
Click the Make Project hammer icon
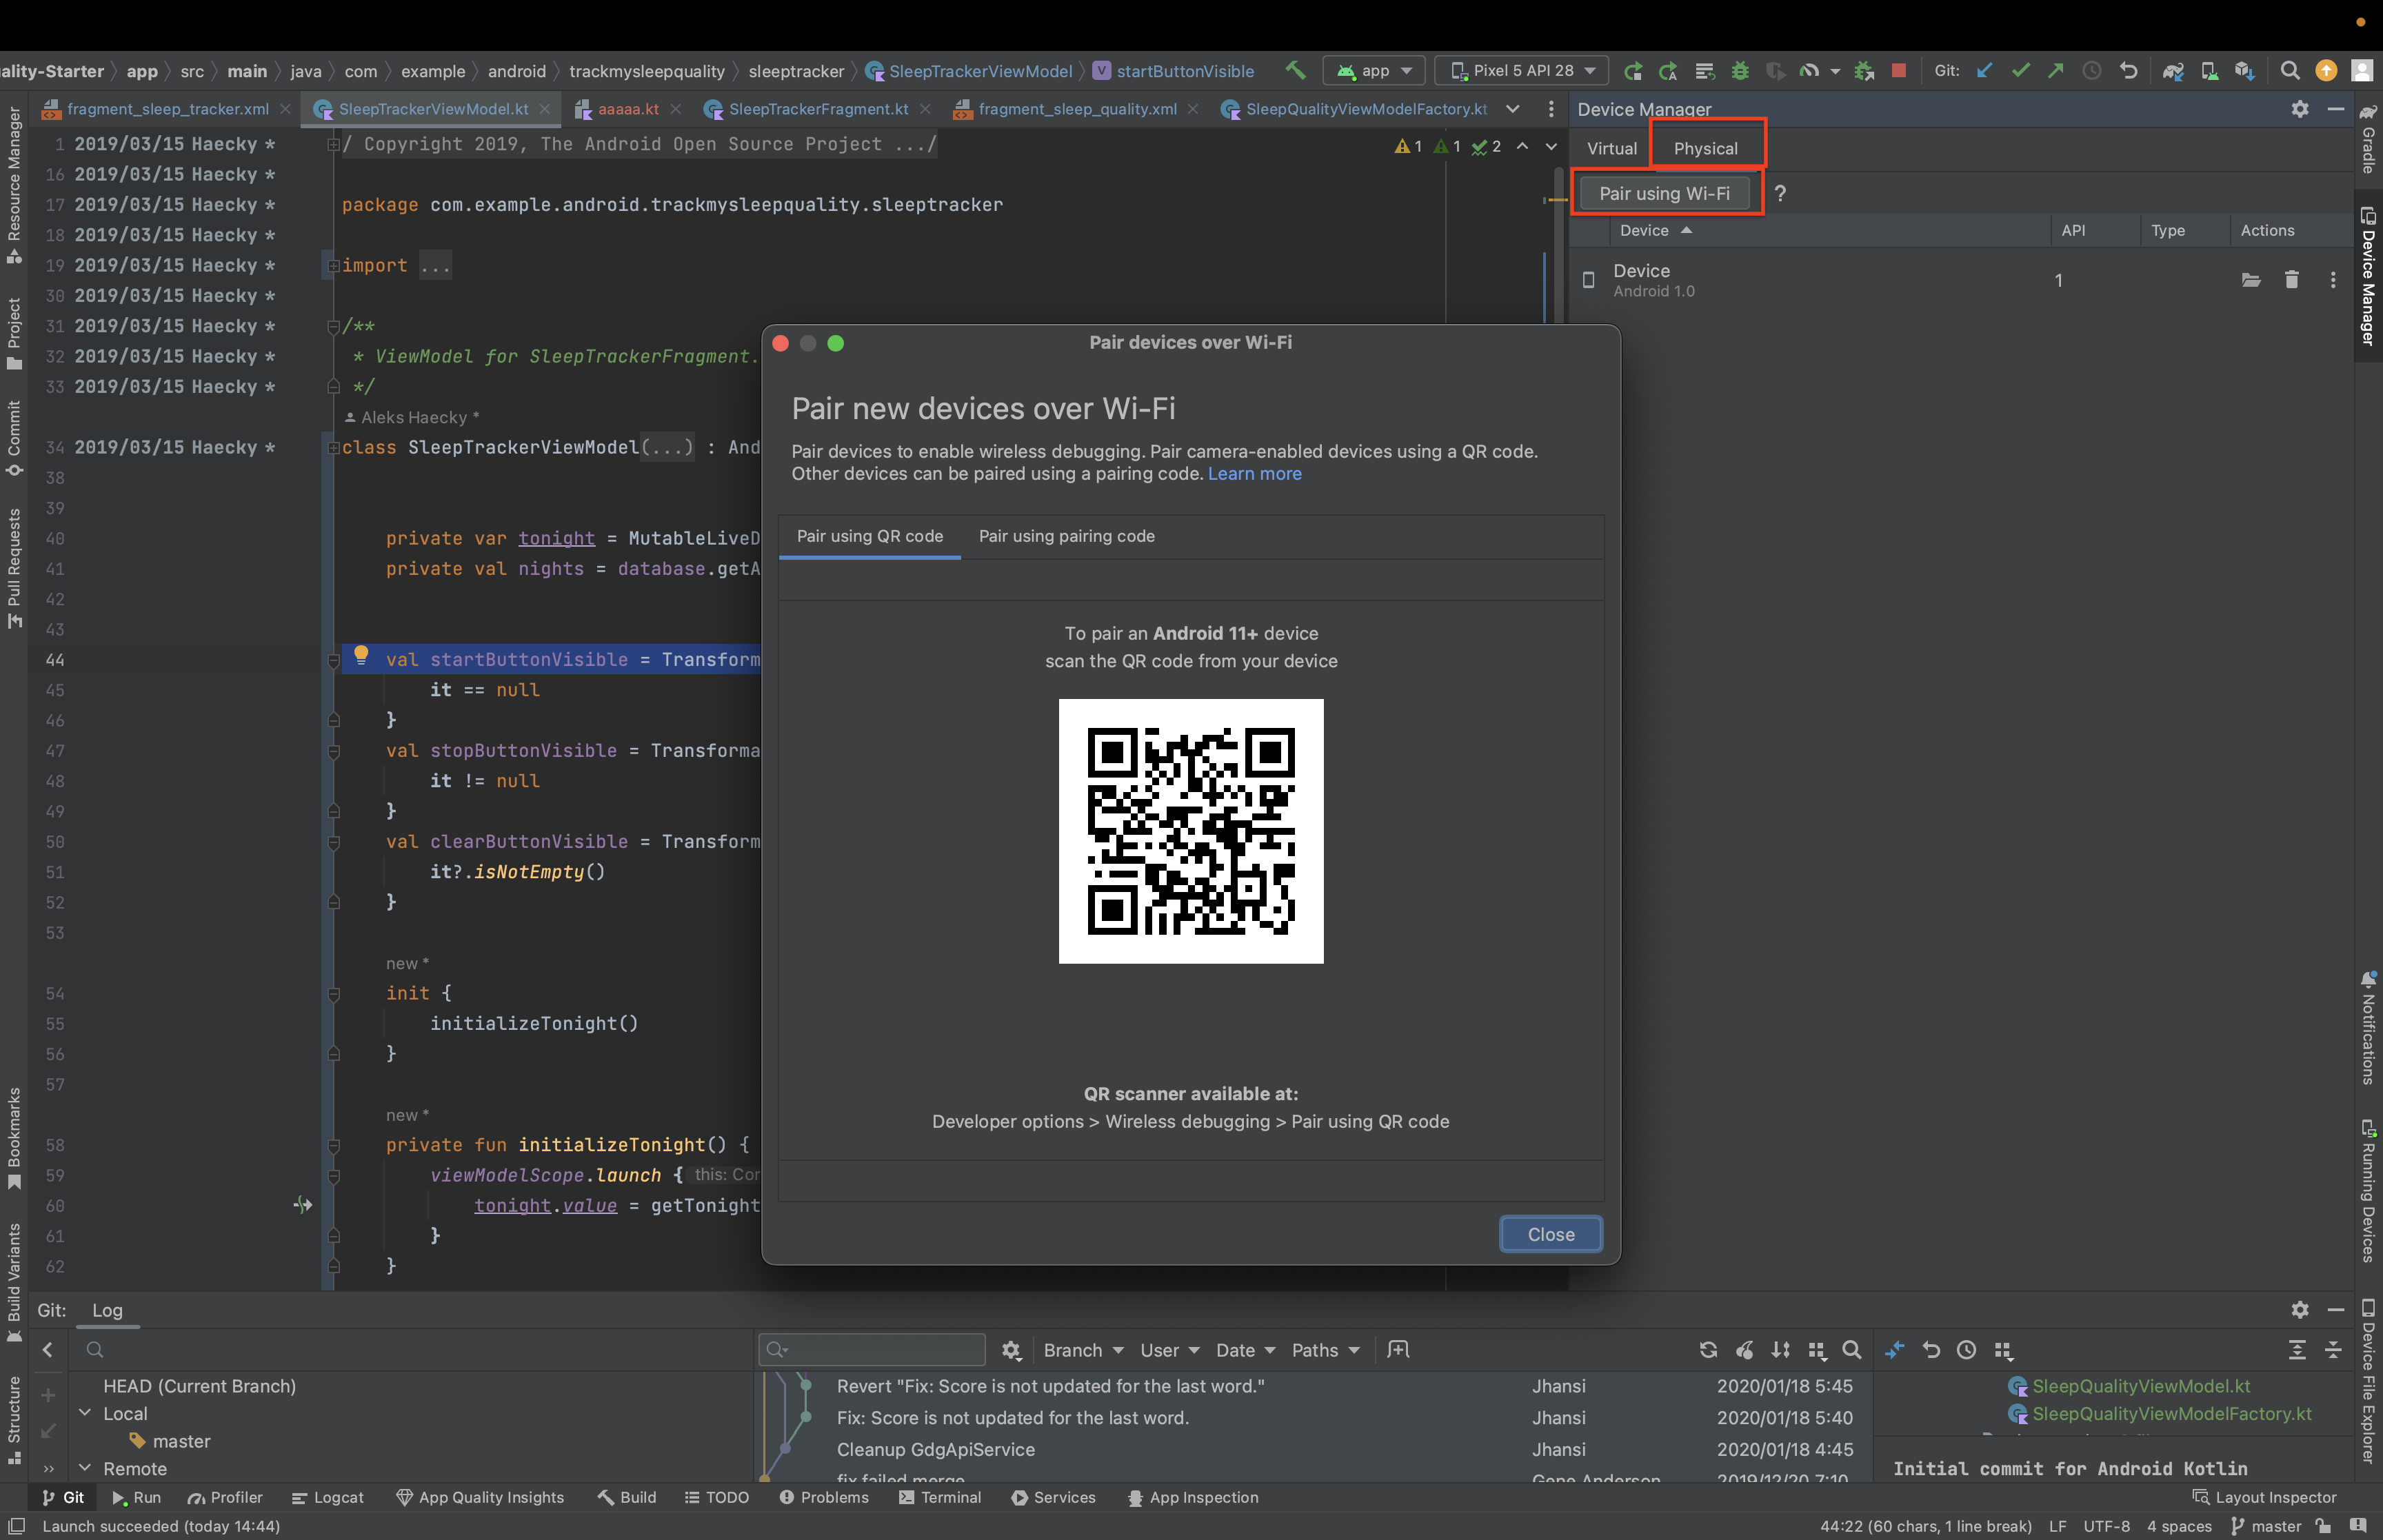pos(1295,70)
